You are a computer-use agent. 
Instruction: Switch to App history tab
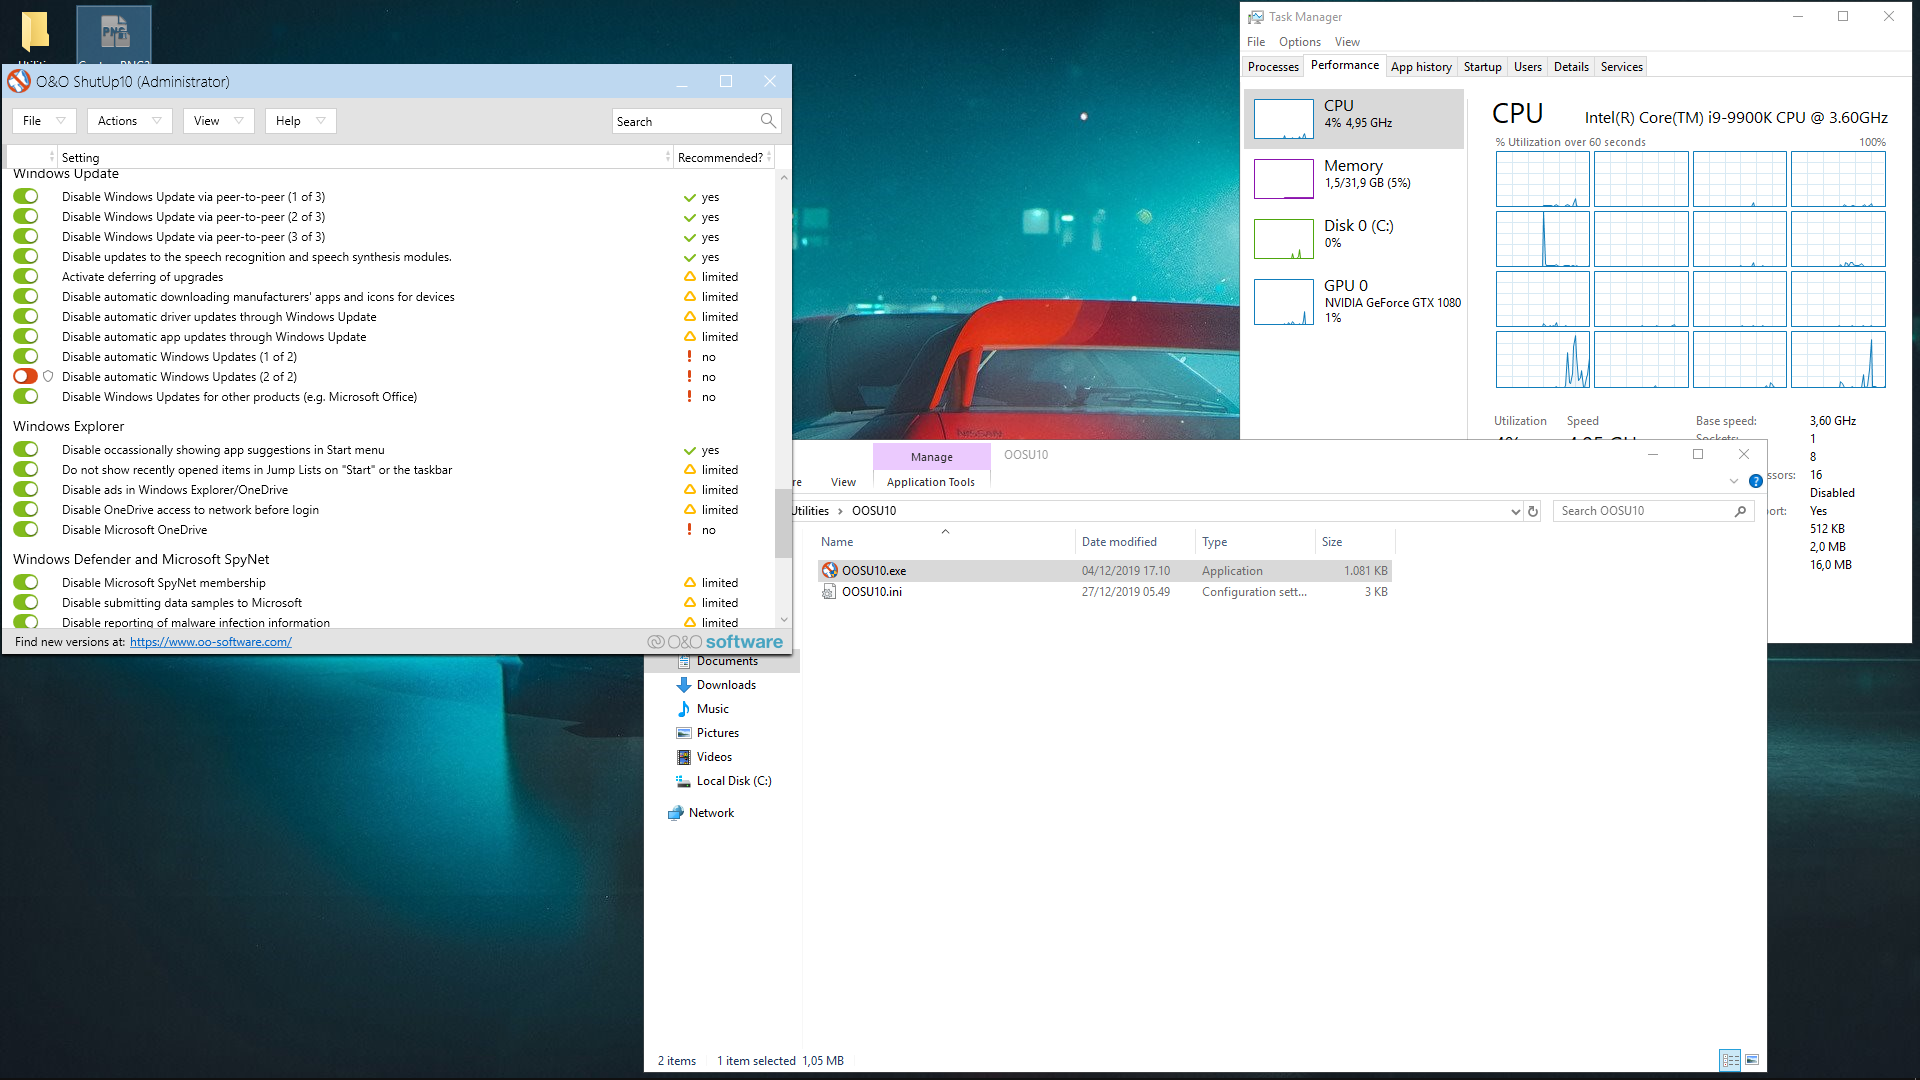pyautogui.click(x=1421, y=67)
